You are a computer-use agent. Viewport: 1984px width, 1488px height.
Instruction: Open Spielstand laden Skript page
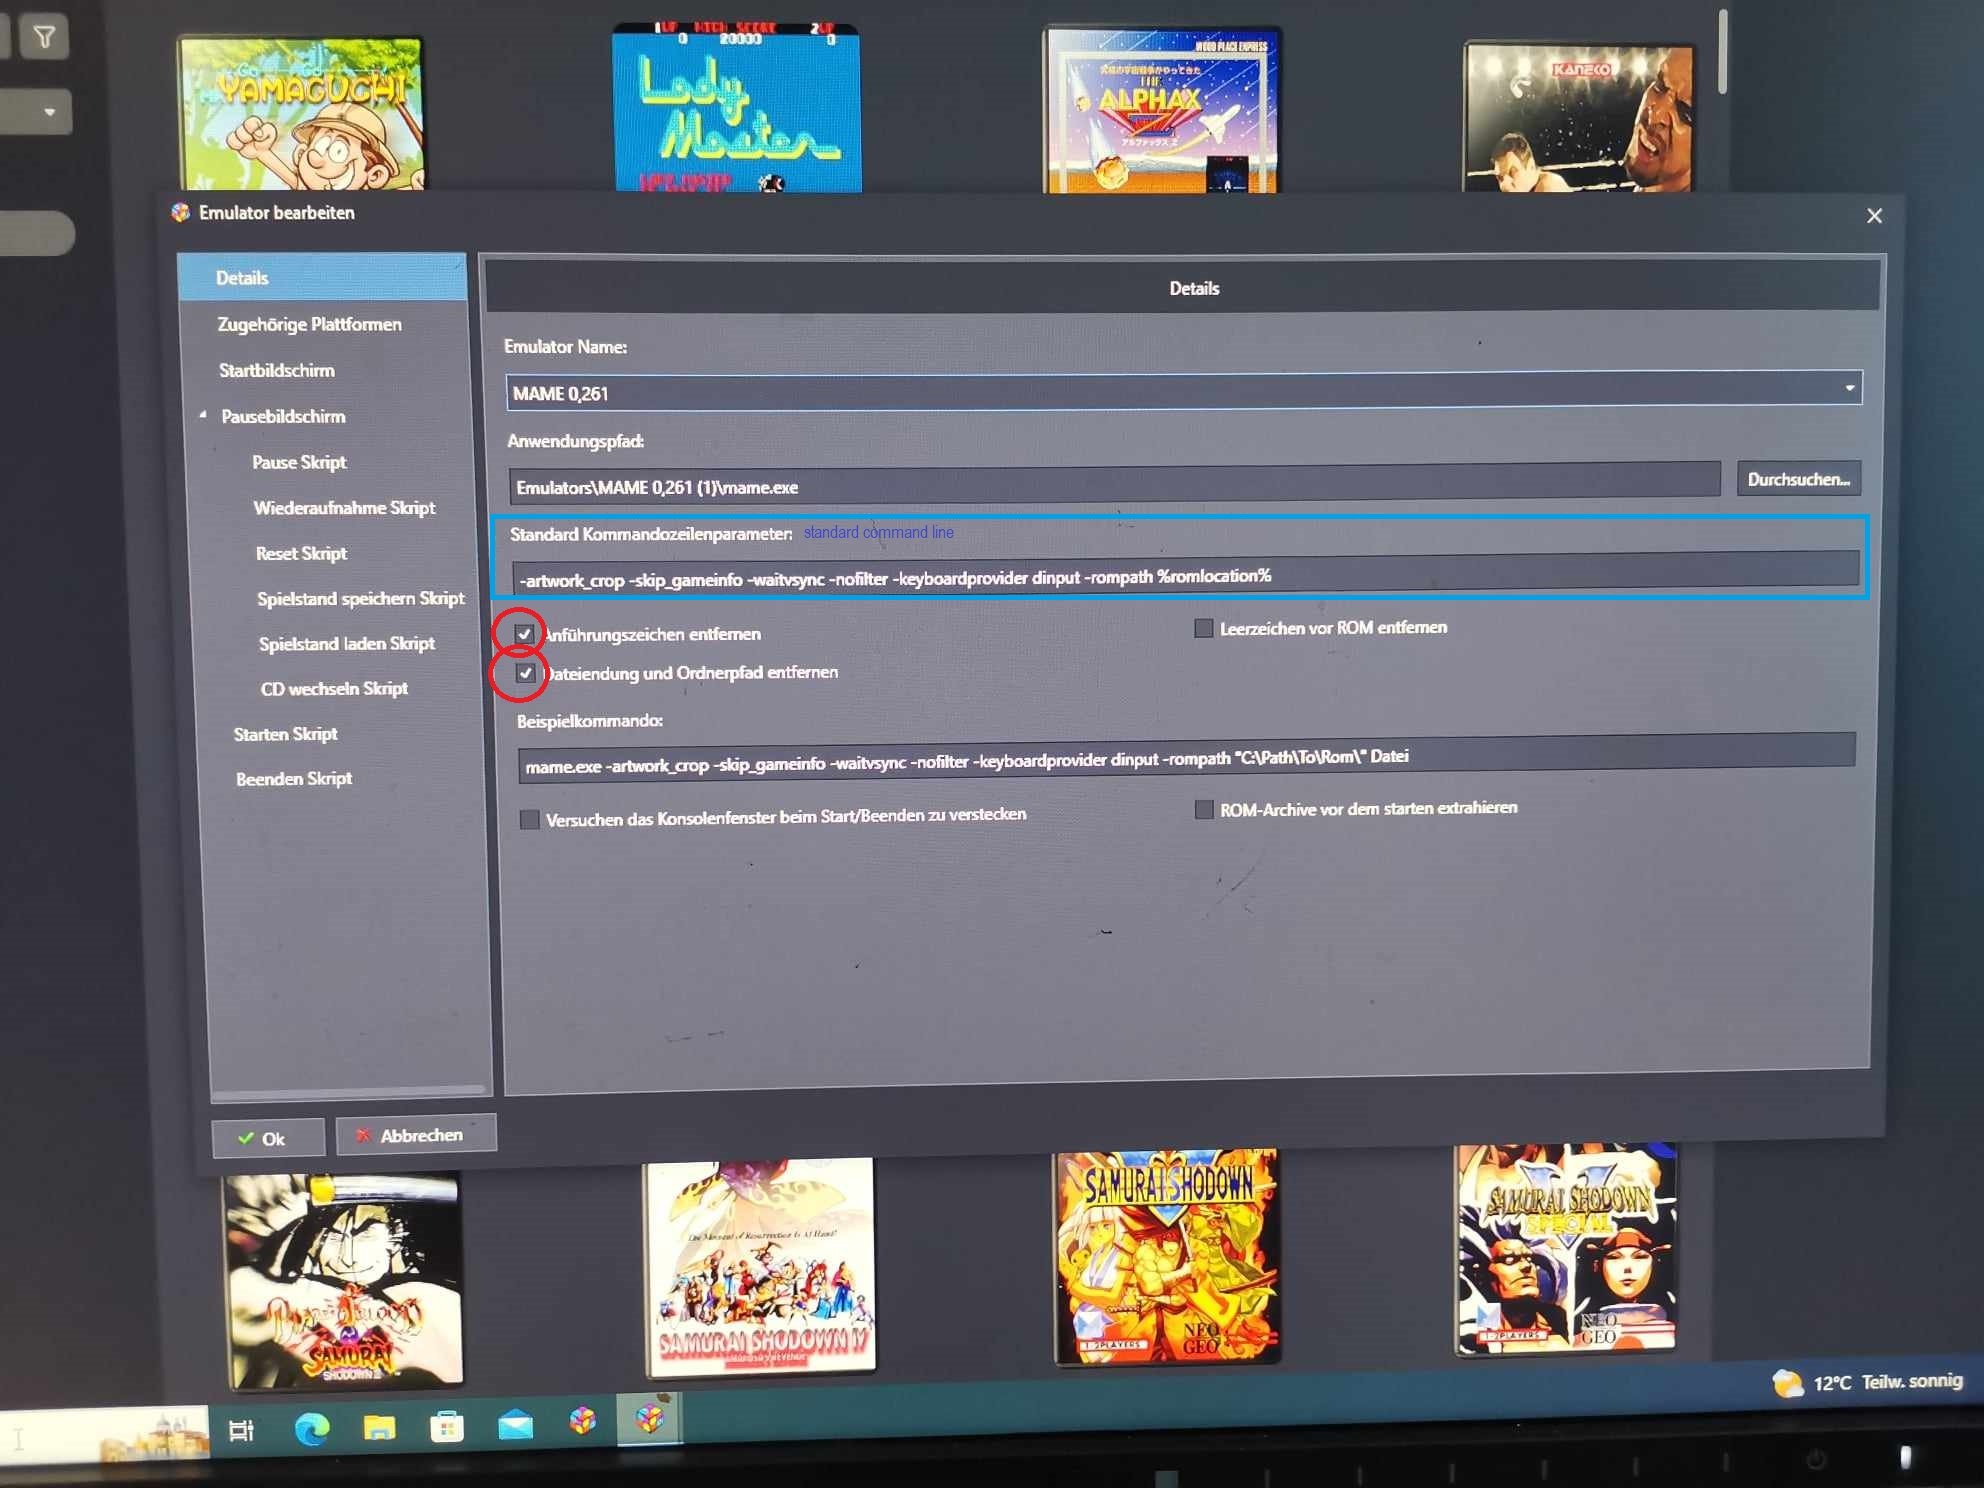346,643
